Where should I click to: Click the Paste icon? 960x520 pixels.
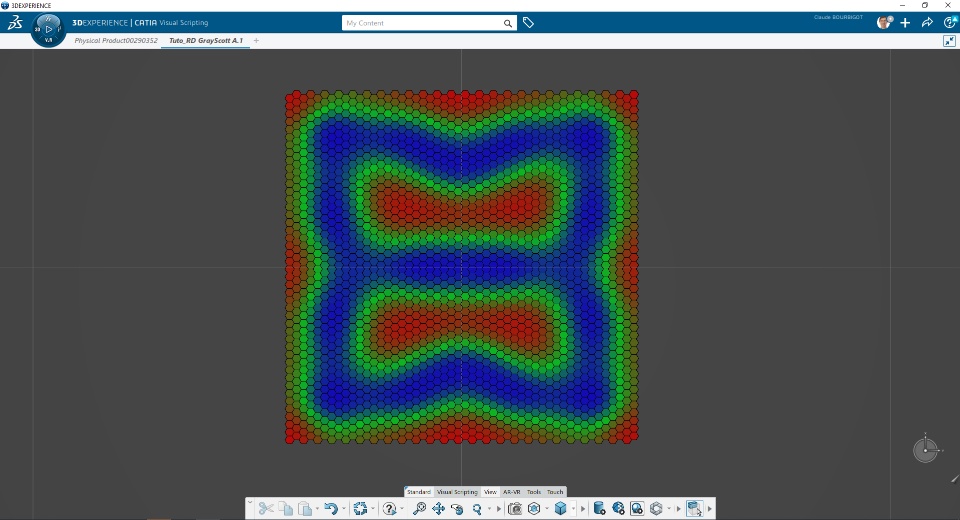coord(305,508)
